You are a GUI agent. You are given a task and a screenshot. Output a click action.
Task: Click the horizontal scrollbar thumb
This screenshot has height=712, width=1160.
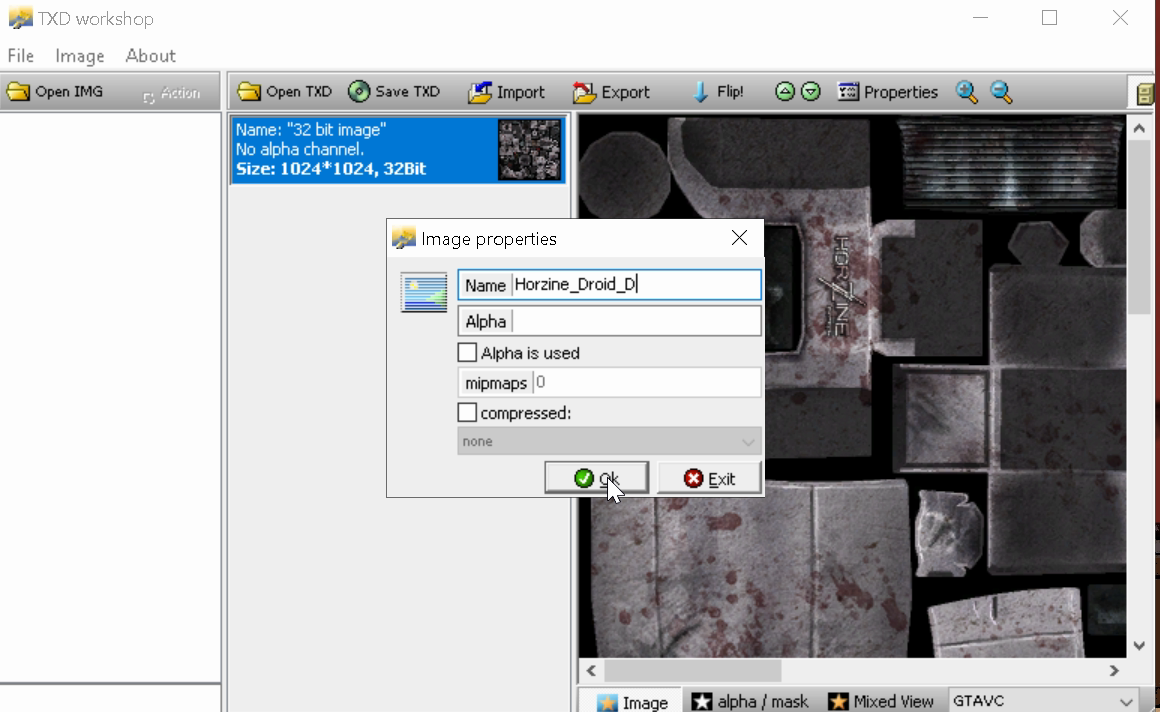point(692,671)
